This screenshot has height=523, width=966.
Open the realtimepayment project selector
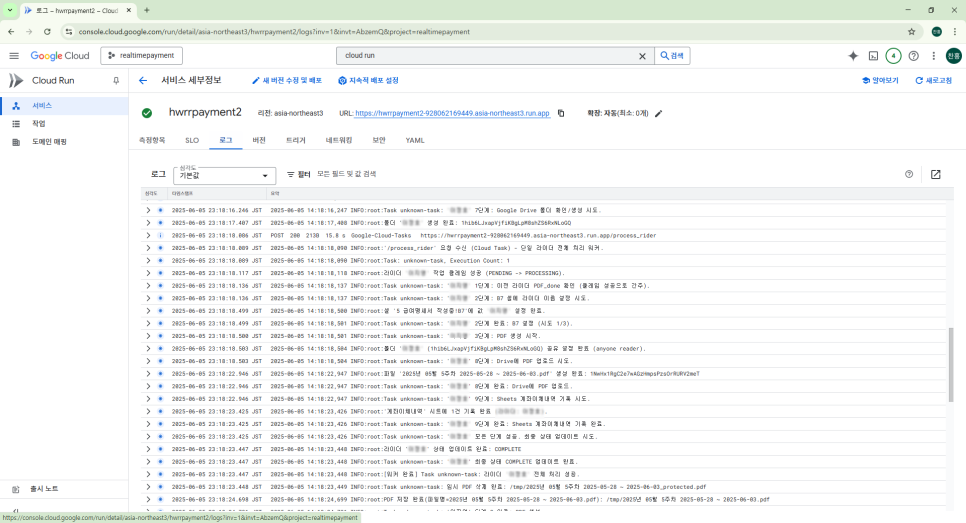[x=142, y=55]
